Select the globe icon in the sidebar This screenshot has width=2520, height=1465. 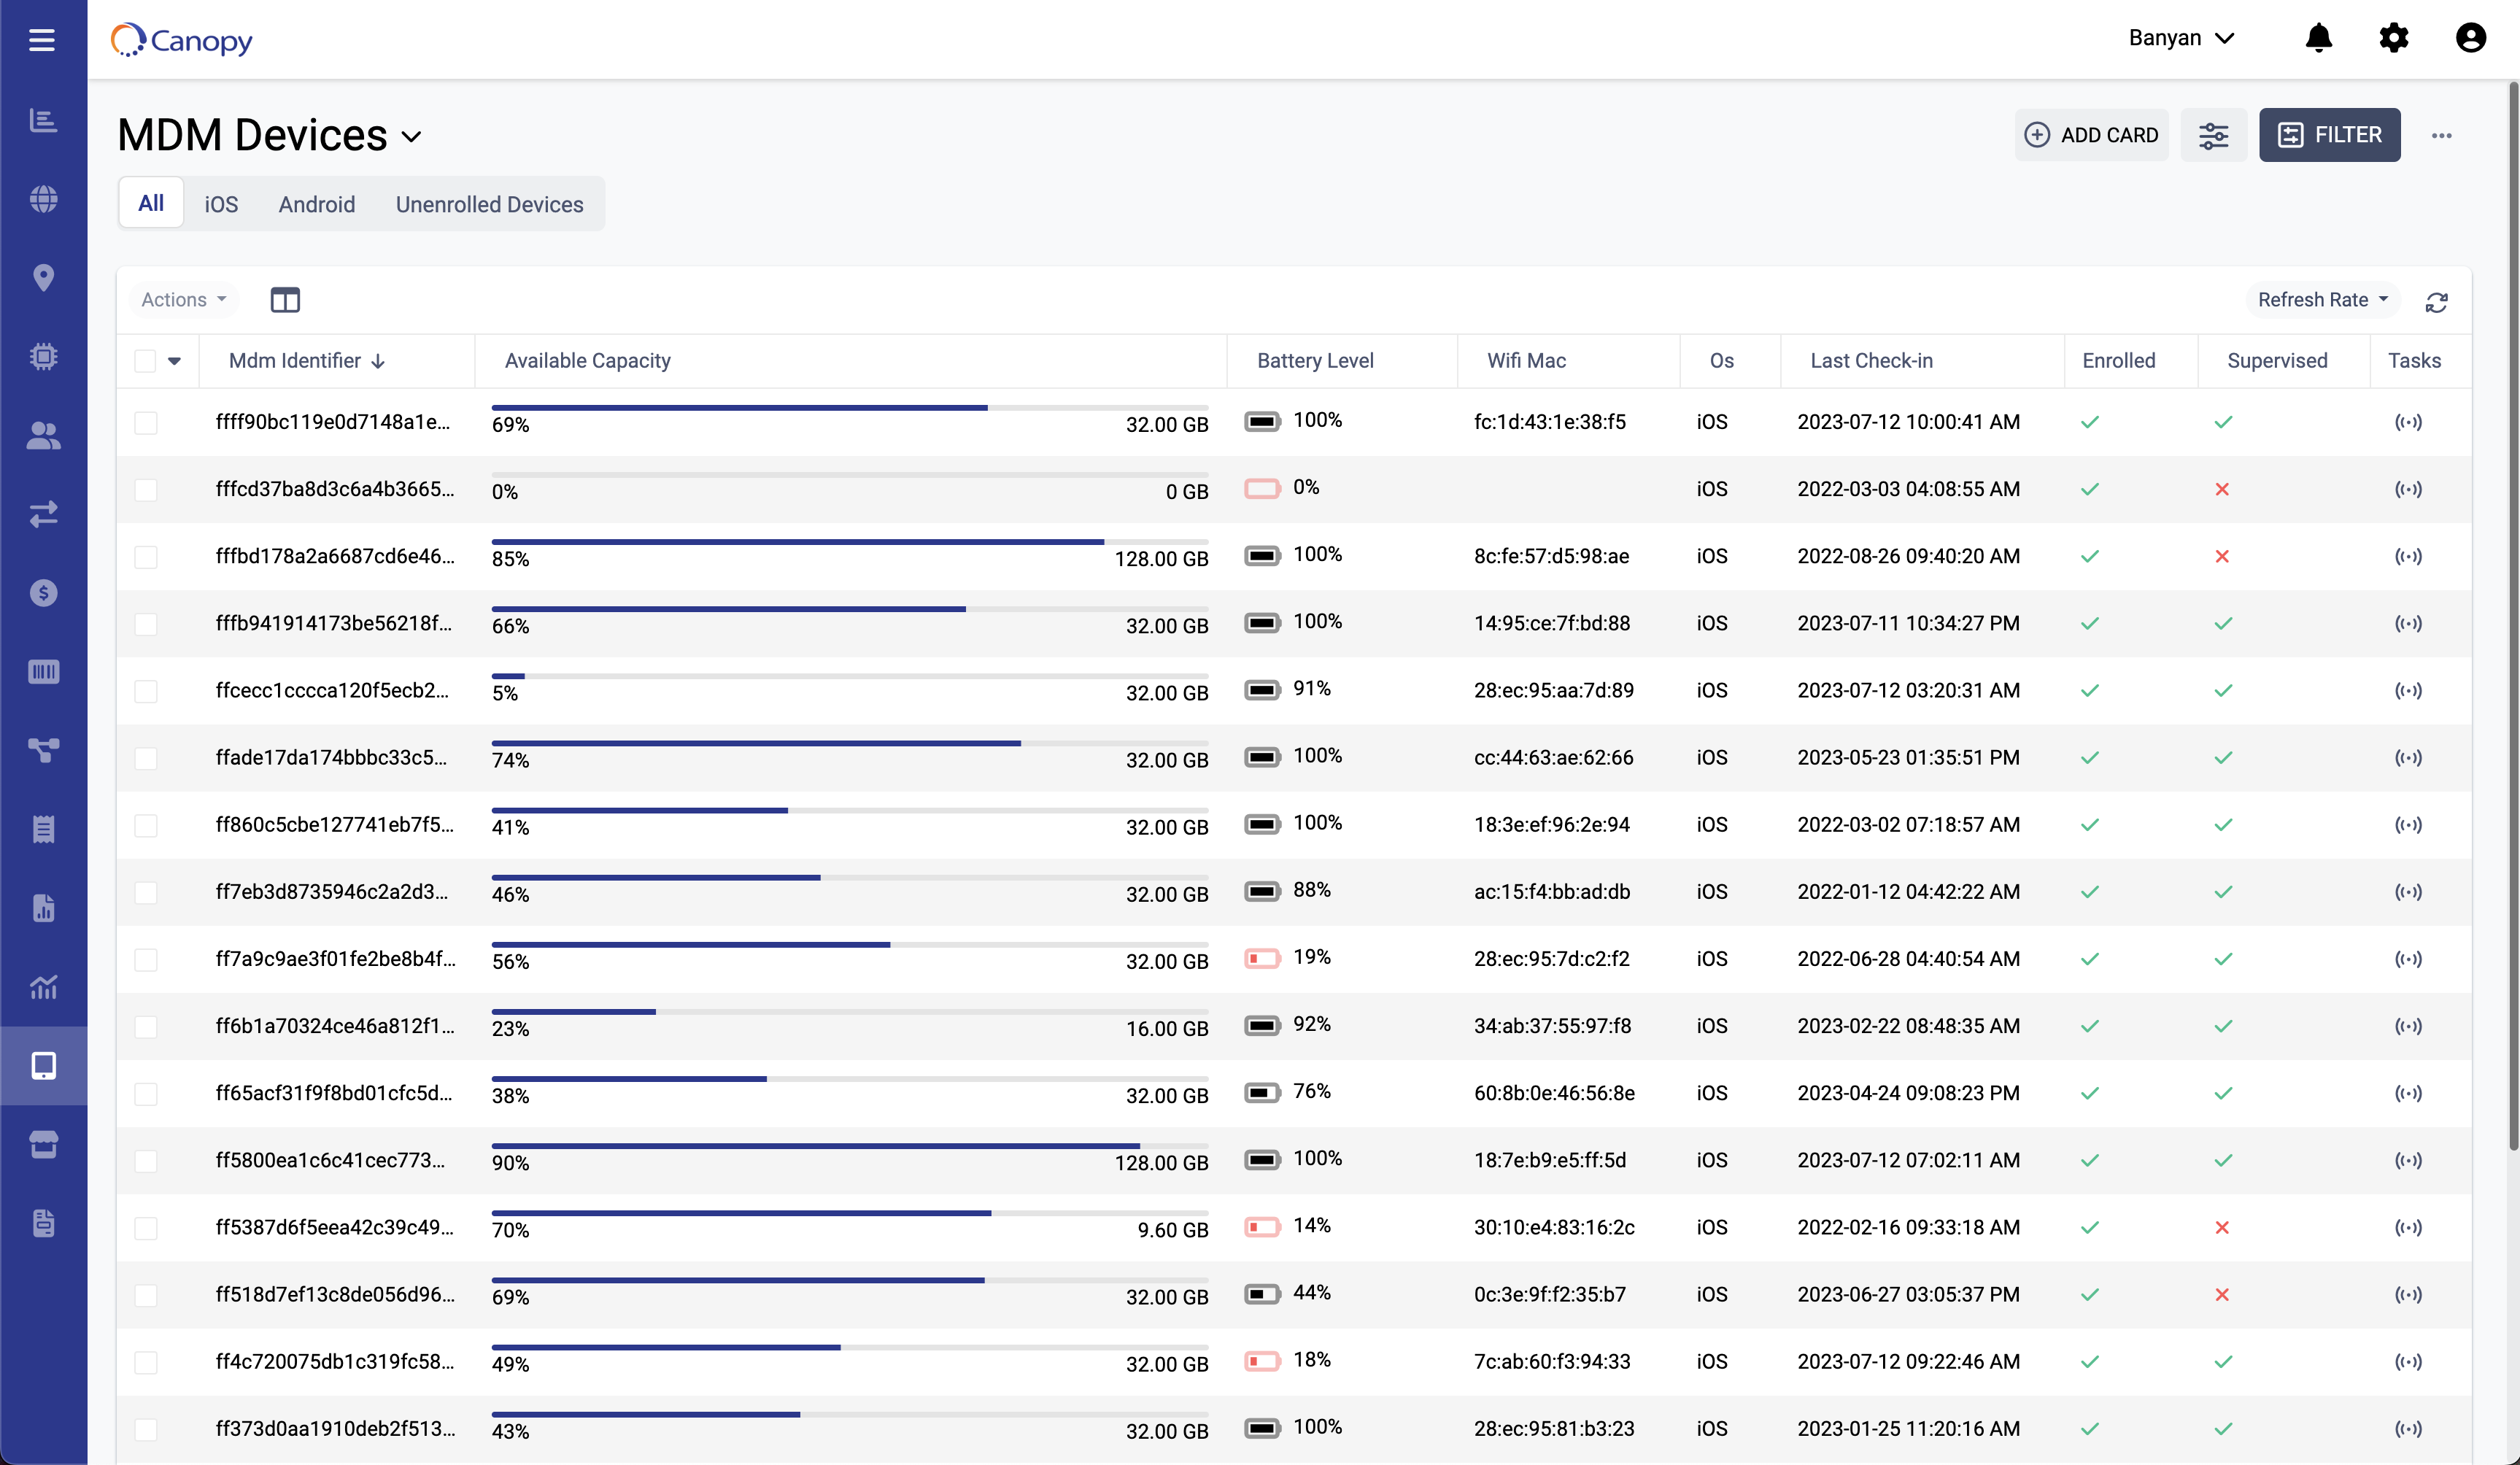click(x=44, y=199)
